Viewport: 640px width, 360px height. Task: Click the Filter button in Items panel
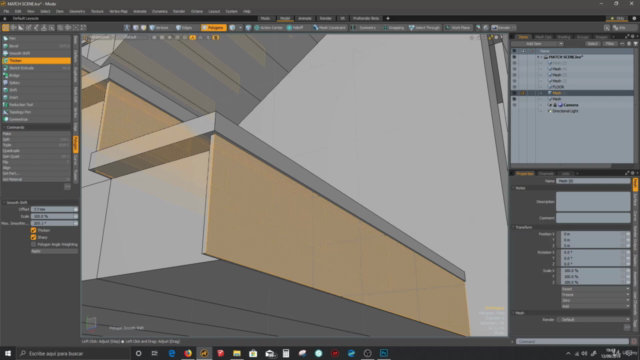[609, 44]
